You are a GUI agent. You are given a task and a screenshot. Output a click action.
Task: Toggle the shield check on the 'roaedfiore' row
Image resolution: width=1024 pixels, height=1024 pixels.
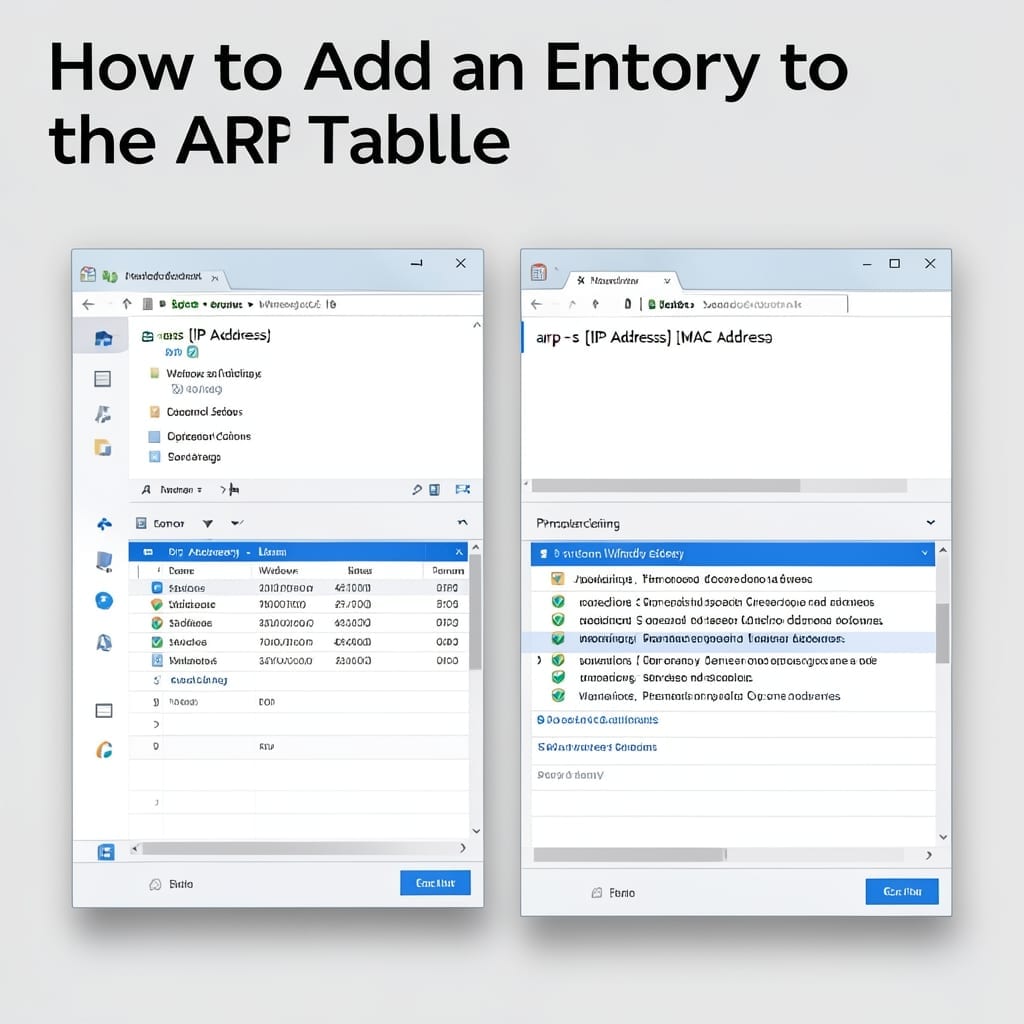tap(558, 601)
